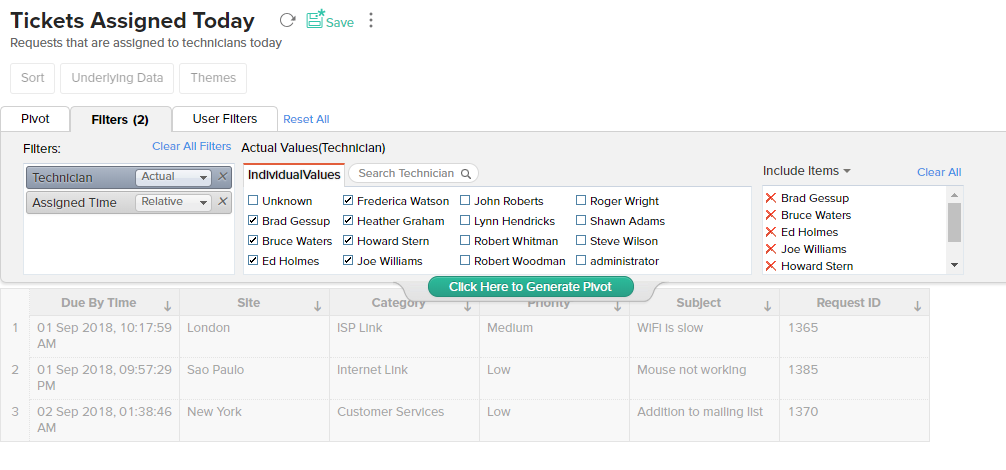Uncheck the Bruce Waters checkbox
Image resolution: width=1006 pixels, height=470 pixels.
[x=253, y=241]
